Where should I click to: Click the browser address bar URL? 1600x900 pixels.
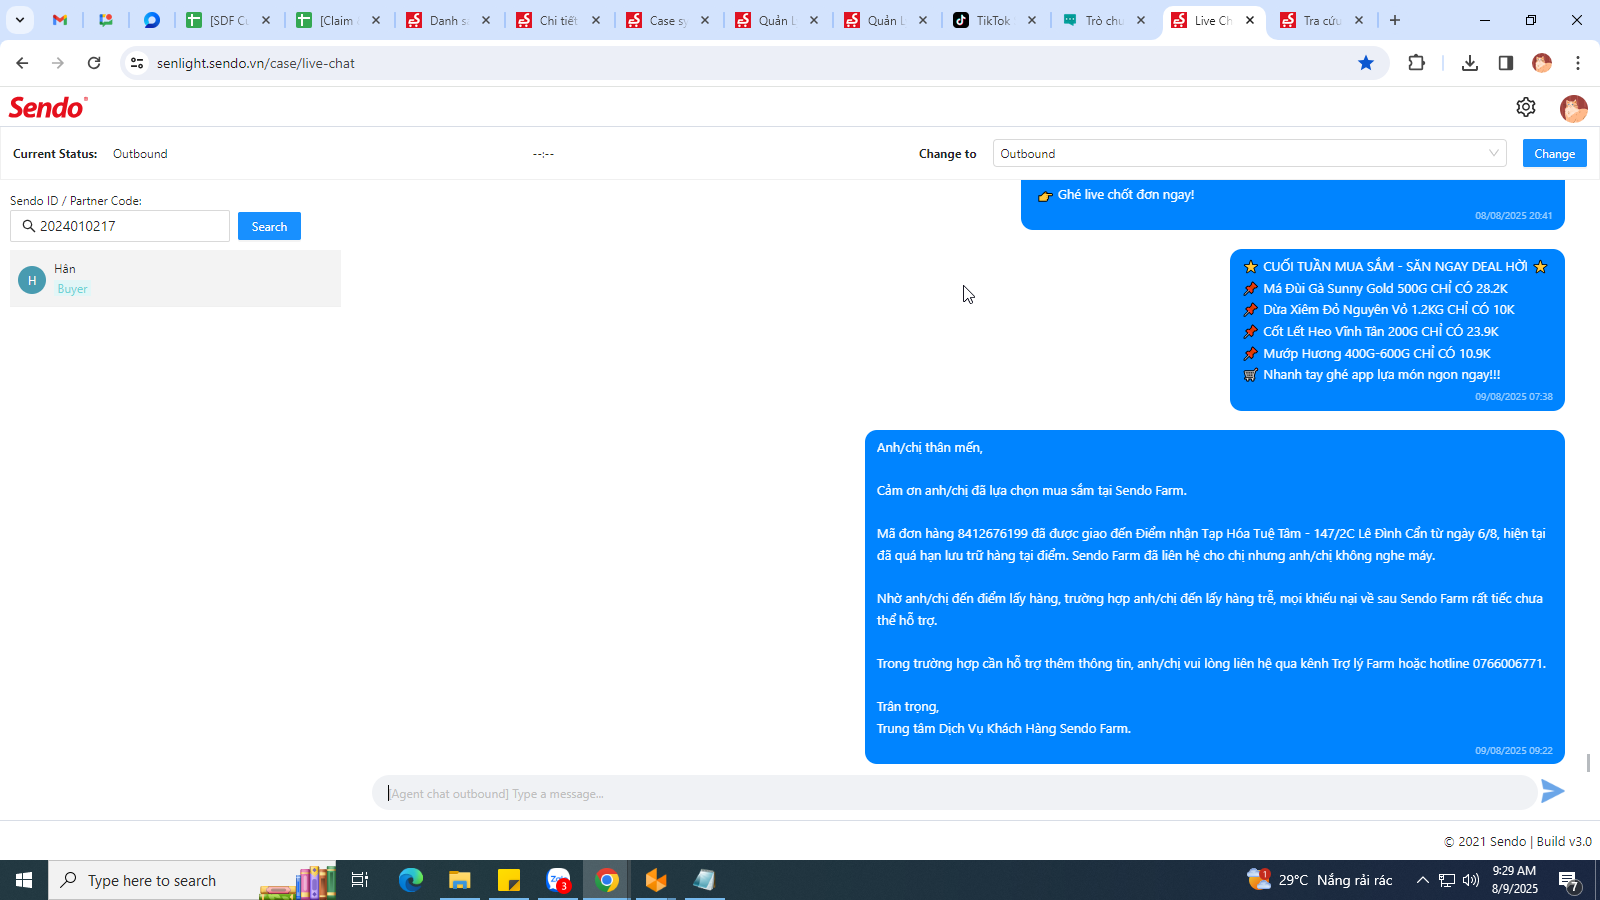point(256,63)
